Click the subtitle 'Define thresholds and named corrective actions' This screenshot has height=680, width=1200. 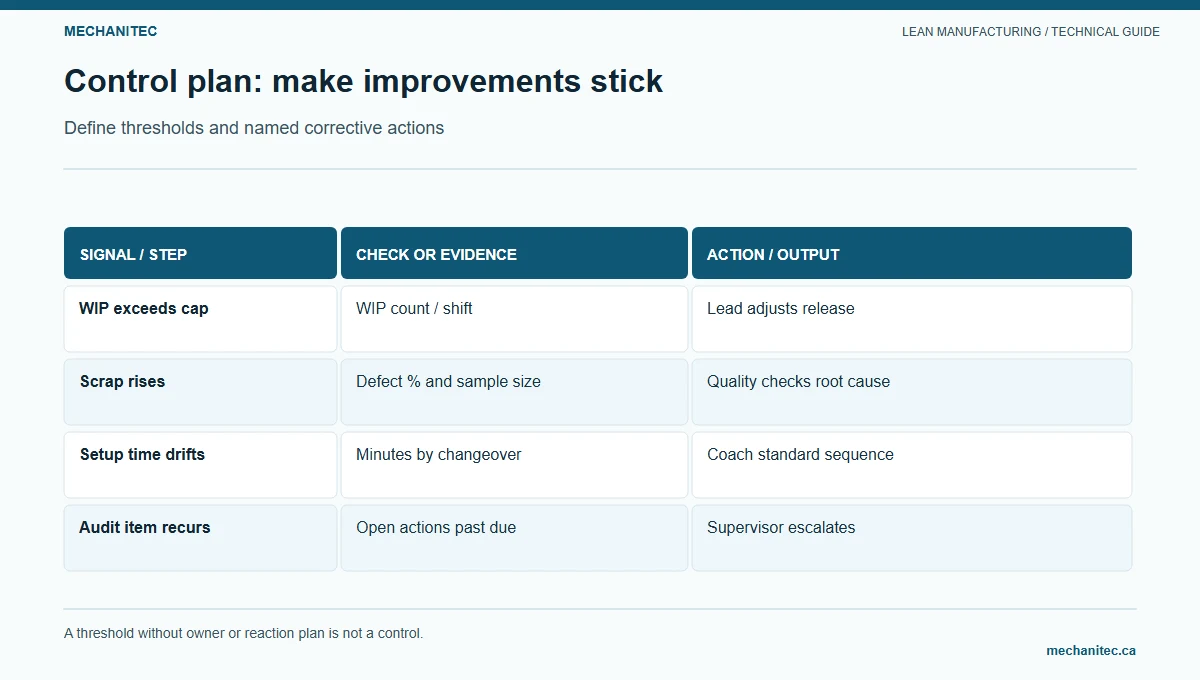pyautogui.click(x=254, y=128)
